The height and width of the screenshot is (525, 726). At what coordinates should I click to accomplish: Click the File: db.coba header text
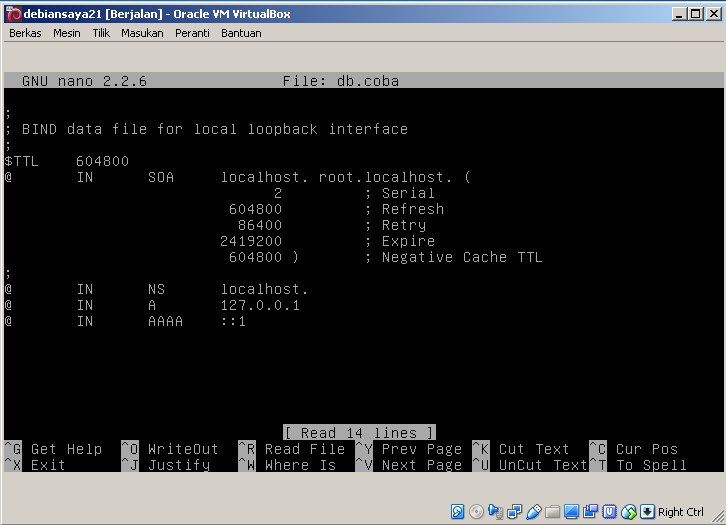(x=341, y=81)
